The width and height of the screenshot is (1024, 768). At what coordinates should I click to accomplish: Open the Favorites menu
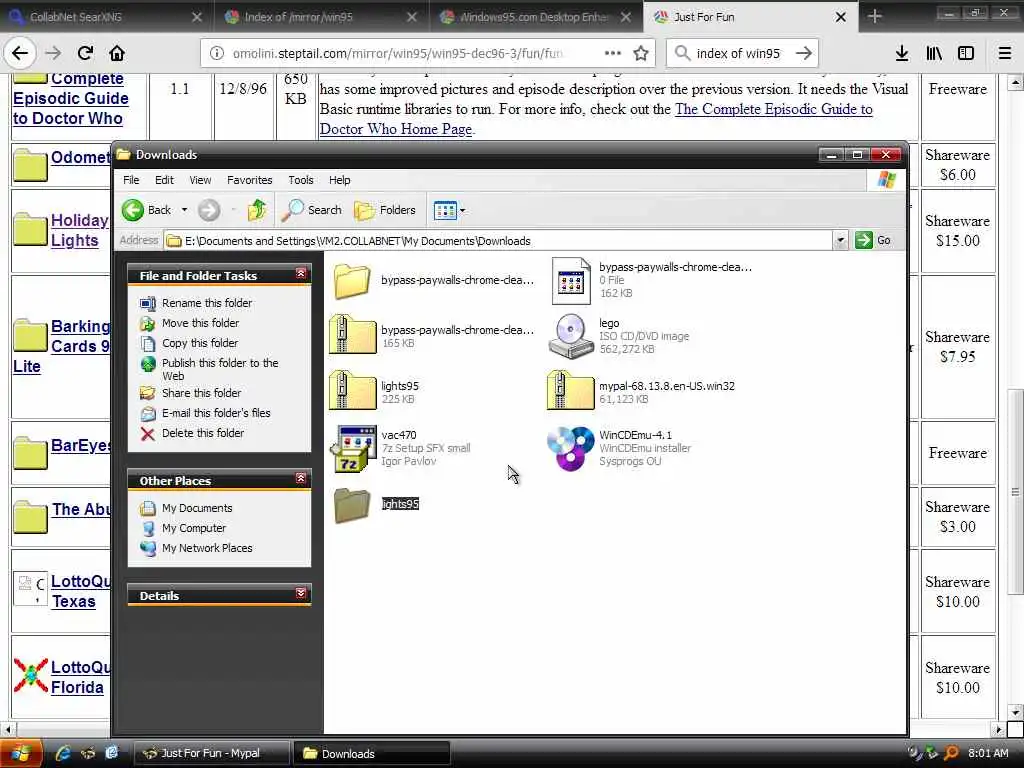click(x=249, y=180)
